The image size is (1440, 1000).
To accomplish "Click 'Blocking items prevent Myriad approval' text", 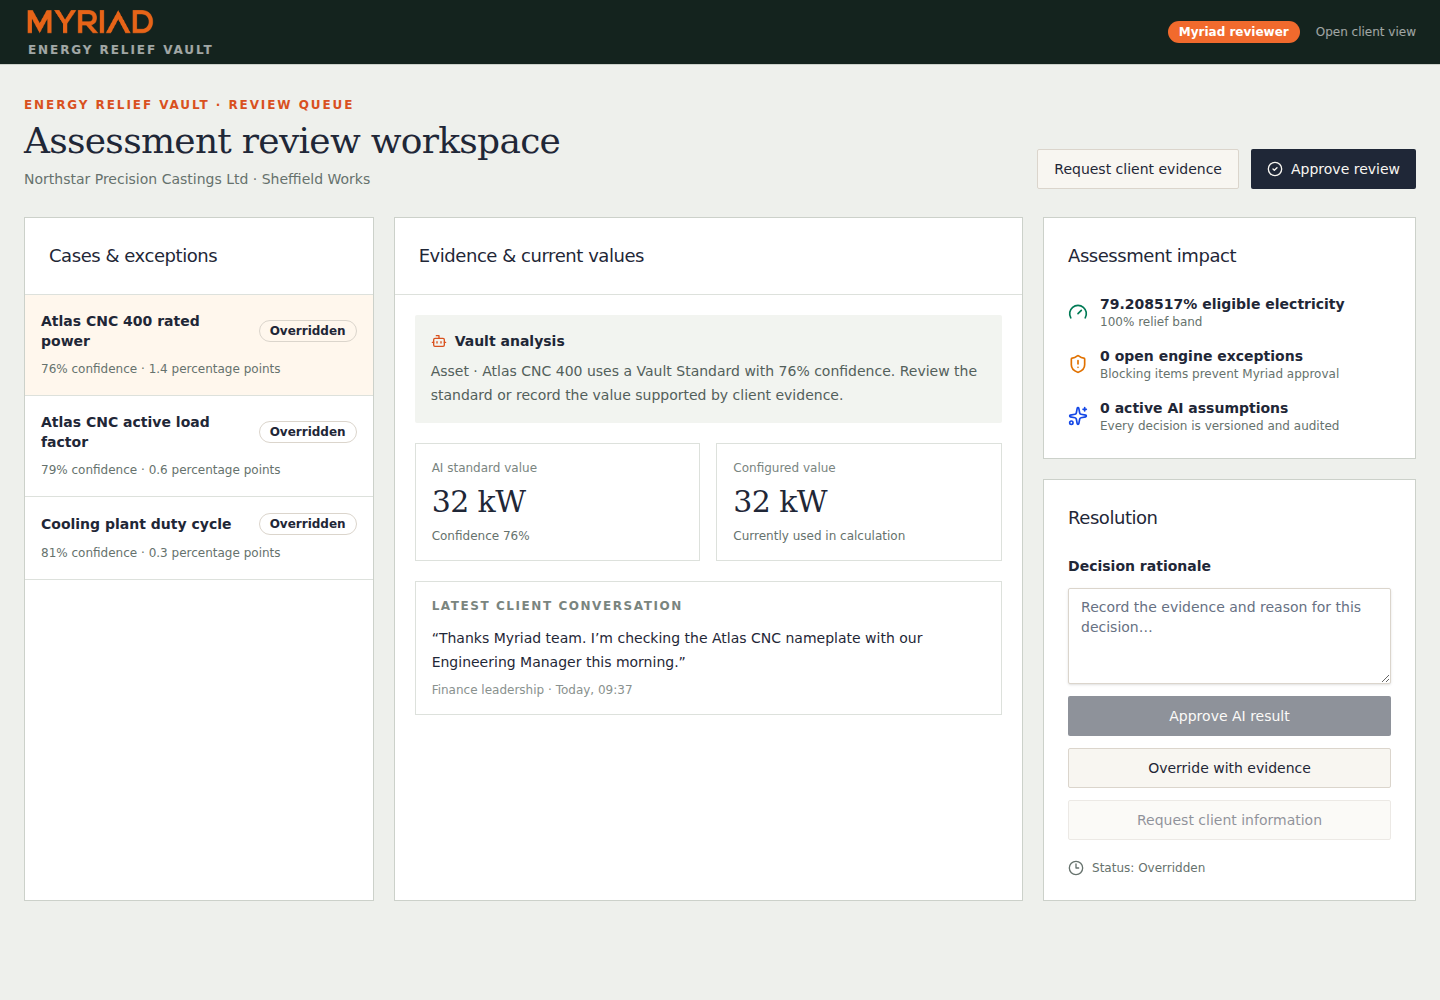I will tap(1219, 374).
